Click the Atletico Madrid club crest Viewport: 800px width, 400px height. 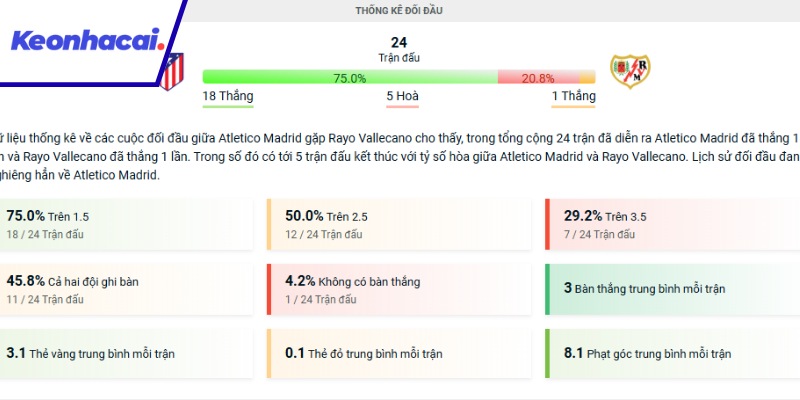[172, 71]
